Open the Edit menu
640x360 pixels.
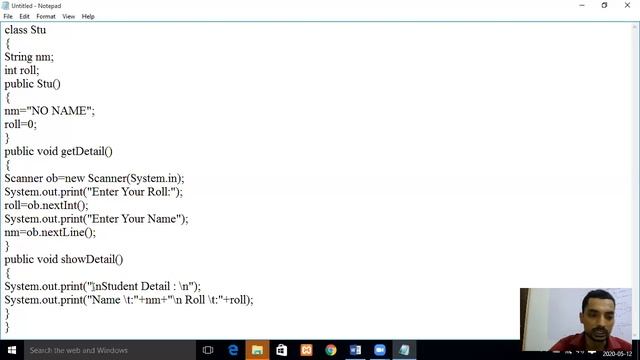(24, 16)
